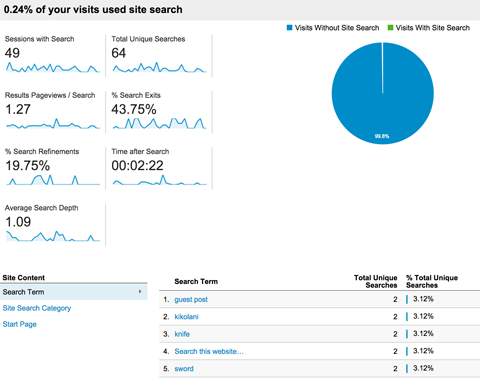Image resolution: width=480 pixels, height=378 pixels.
Task: Click the '0.24% of your visits used site search' title
Action: click(93, 9)
